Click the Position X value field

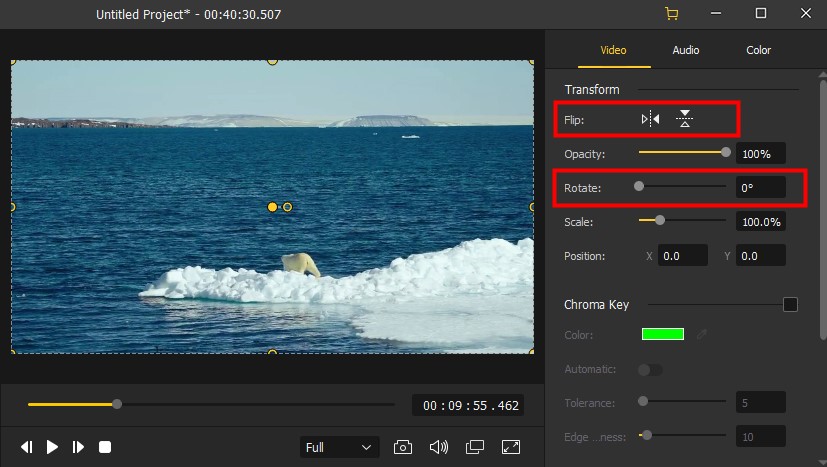[x=682, y=256]
